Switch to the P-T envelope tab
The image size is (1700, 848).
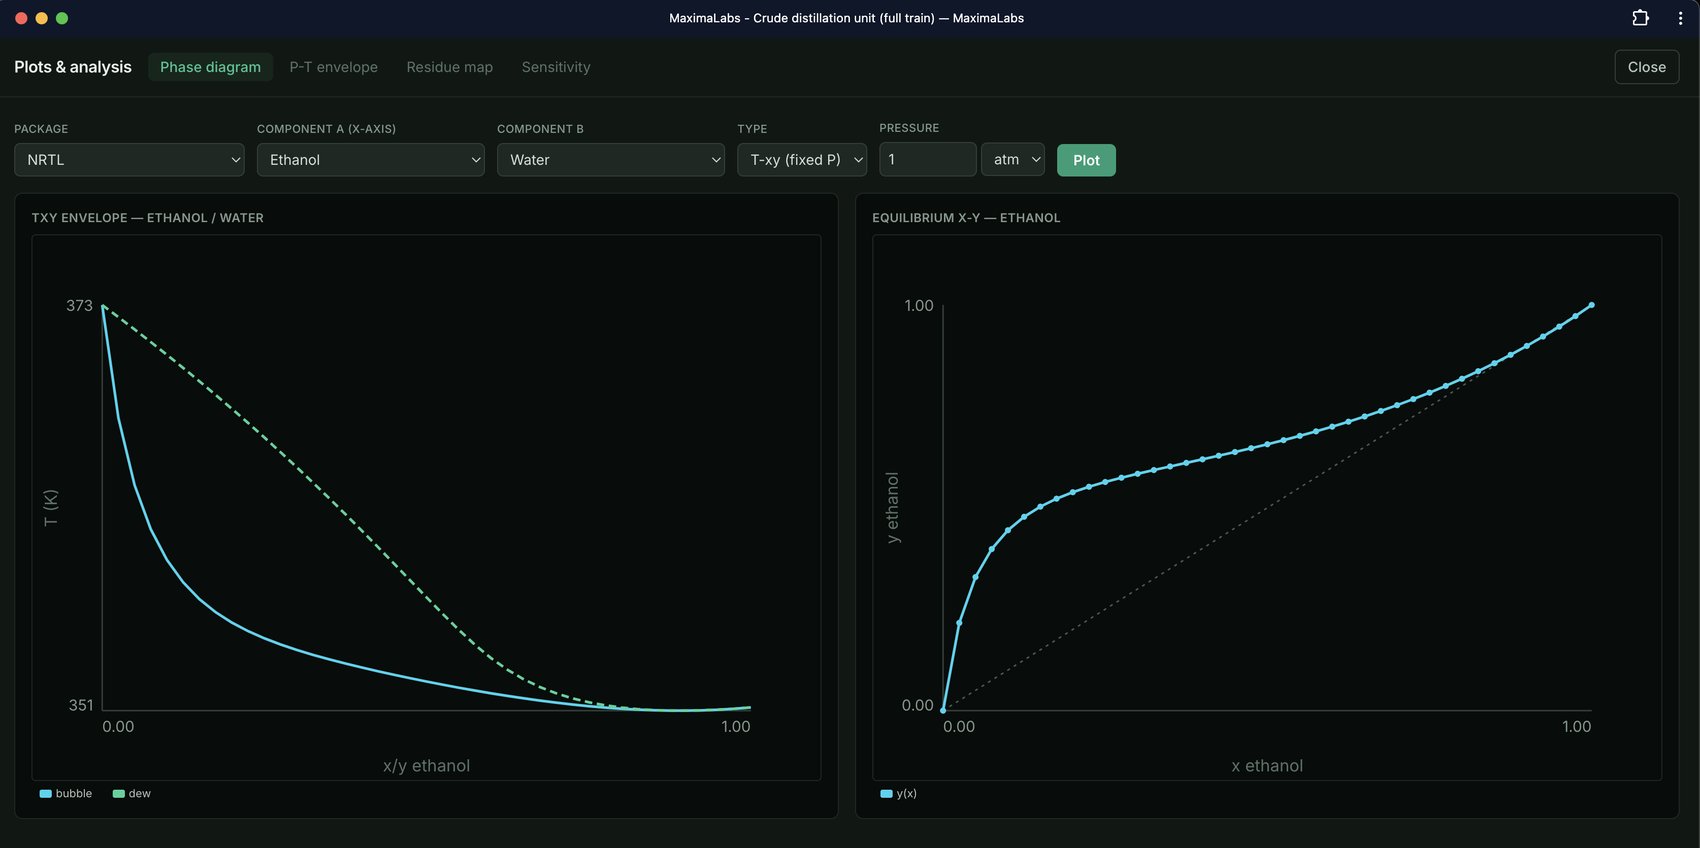pyautogui.click(x=334, y=67)
